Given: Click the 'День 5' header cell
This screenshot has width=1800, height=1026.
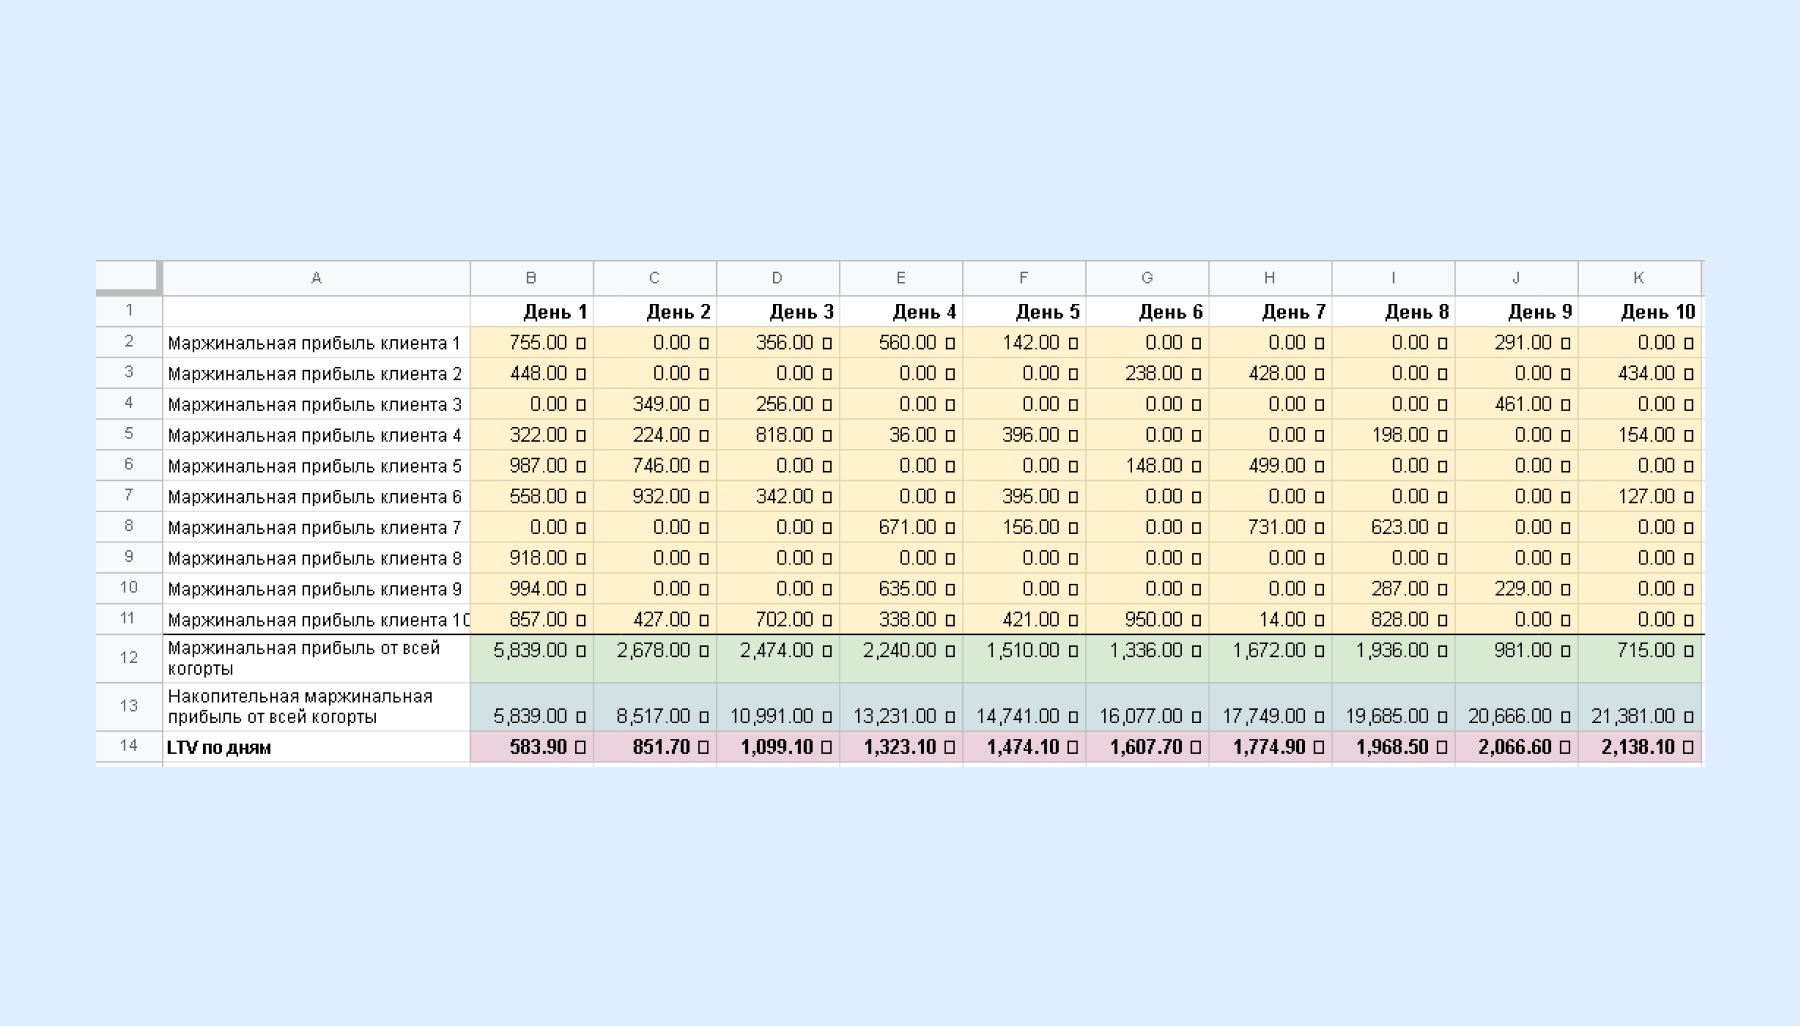Looking at the screenshot, I should (x=1024, y=311).
